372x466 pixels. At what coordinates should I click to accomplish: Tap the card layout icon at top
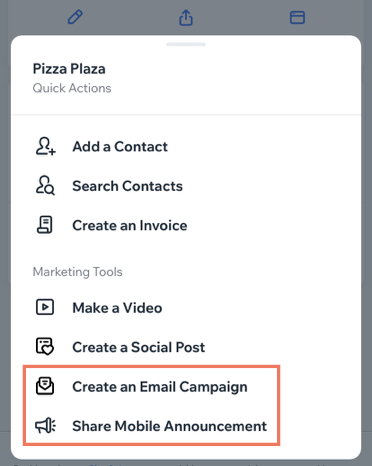click(297, 17)
